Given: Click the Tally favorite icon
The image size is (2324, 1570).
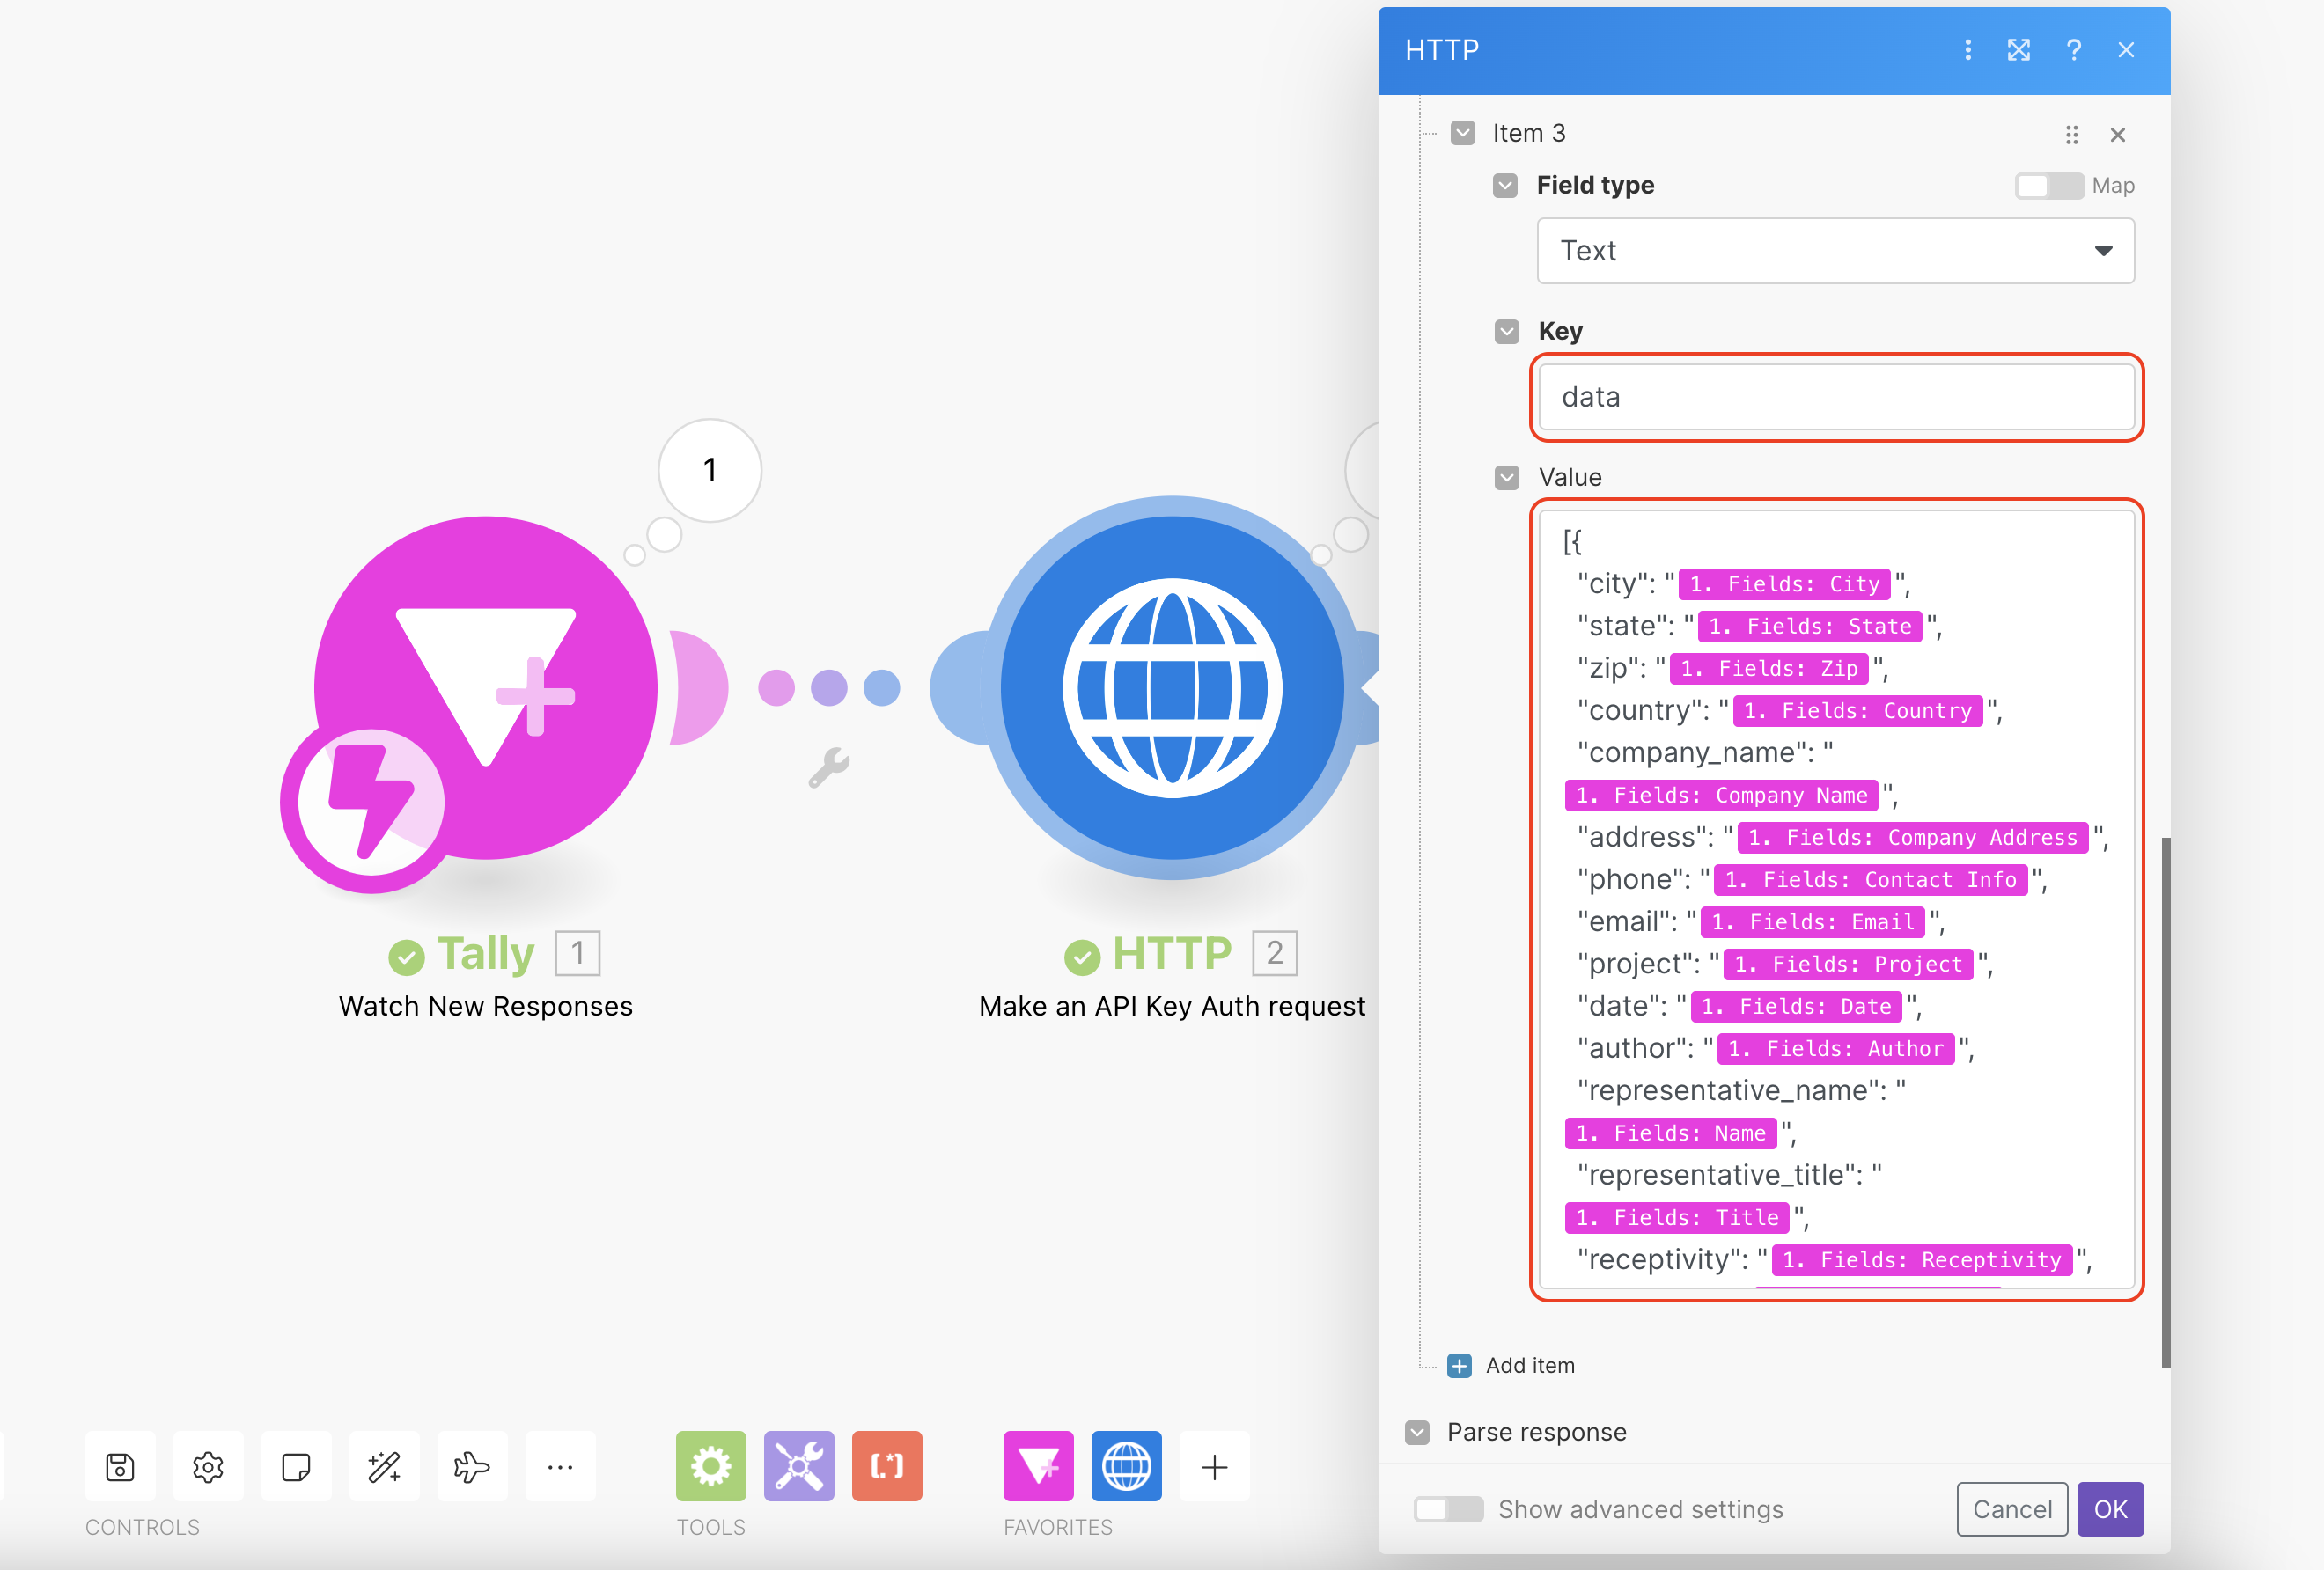Looking at the screenshot, I should [x=1039, y=1466].
